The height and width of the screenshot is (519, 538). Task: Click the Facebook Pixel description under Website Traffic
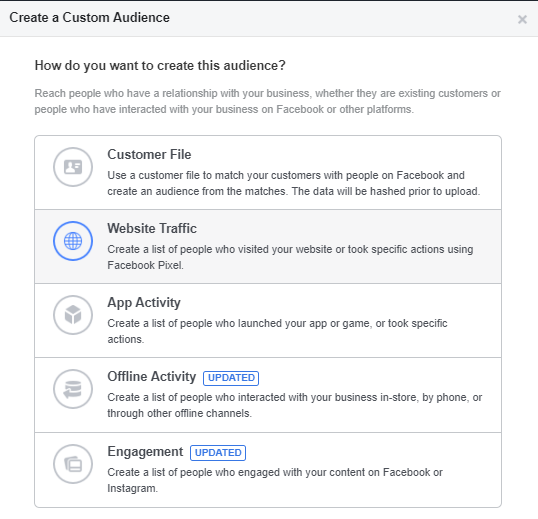tap(290, 257)
